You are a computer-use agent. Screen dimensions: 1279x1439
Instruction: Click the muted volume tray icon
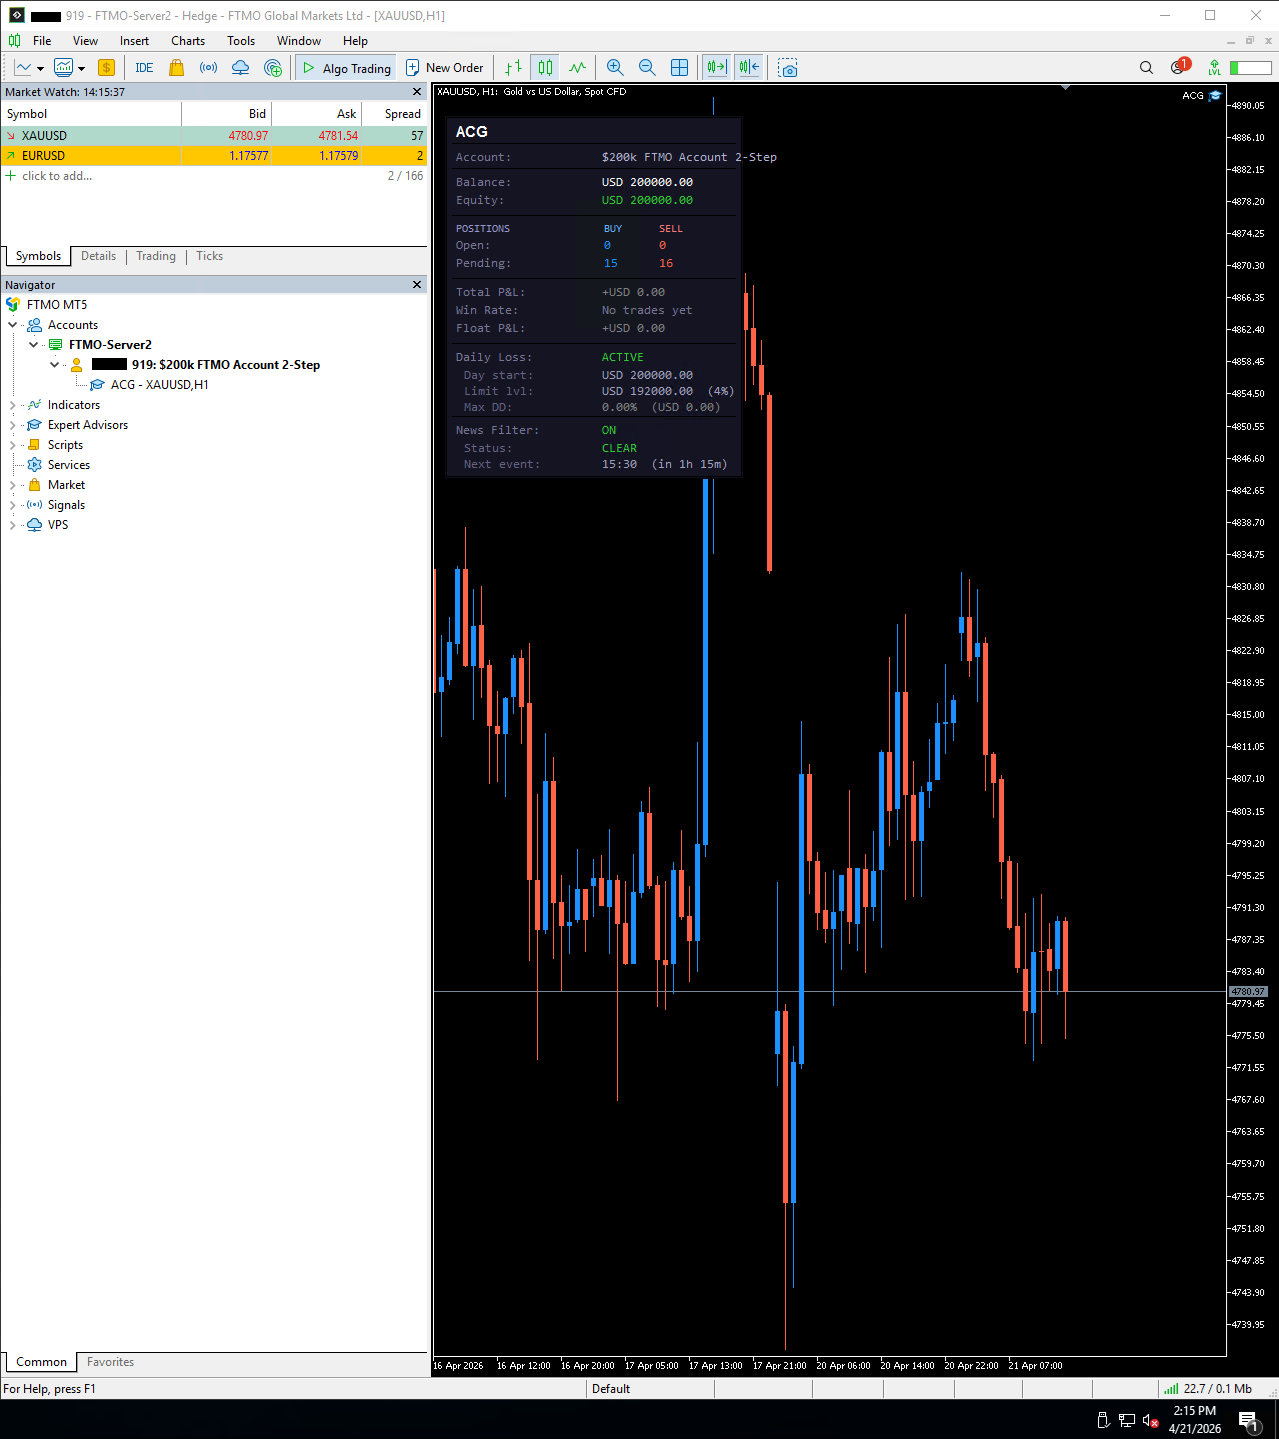click(x=1150, y=1420)
